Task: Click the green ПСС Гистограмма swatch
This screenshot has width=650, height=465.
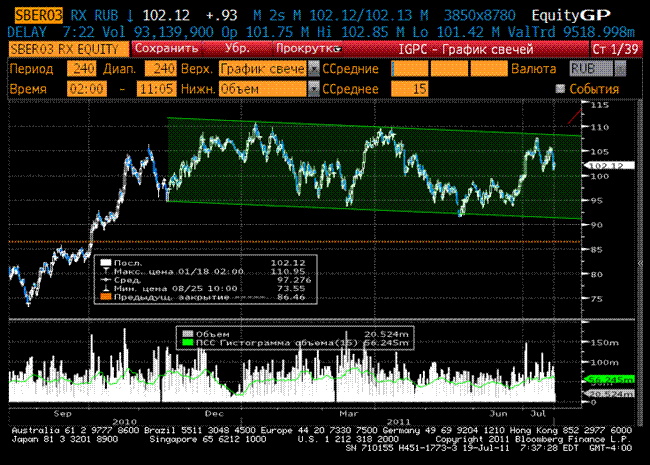Action: click(188, 343)
